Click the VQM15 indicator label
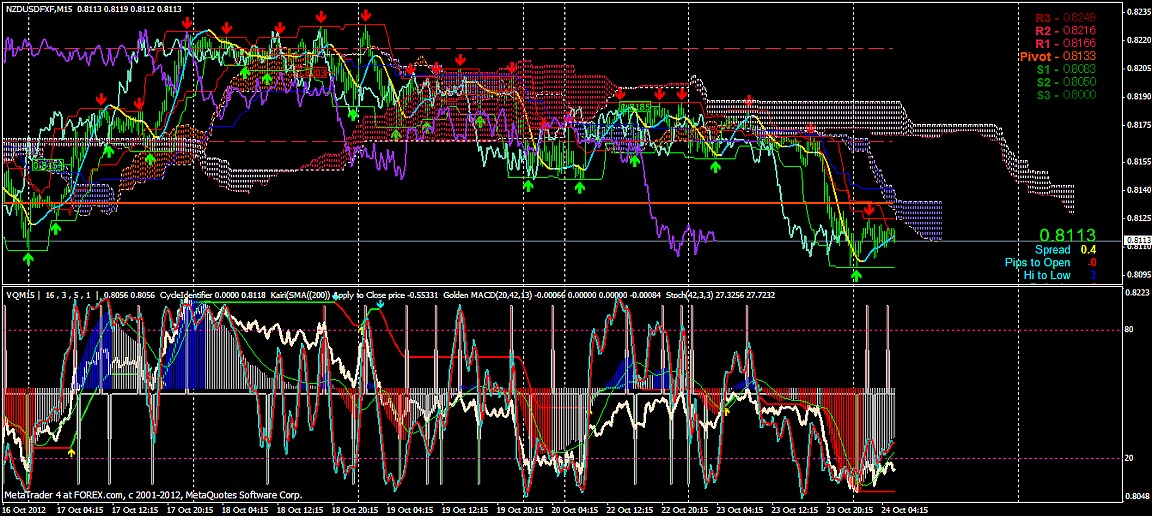Viewport: 1152px width, 516px height. click(x=19, y=296)
